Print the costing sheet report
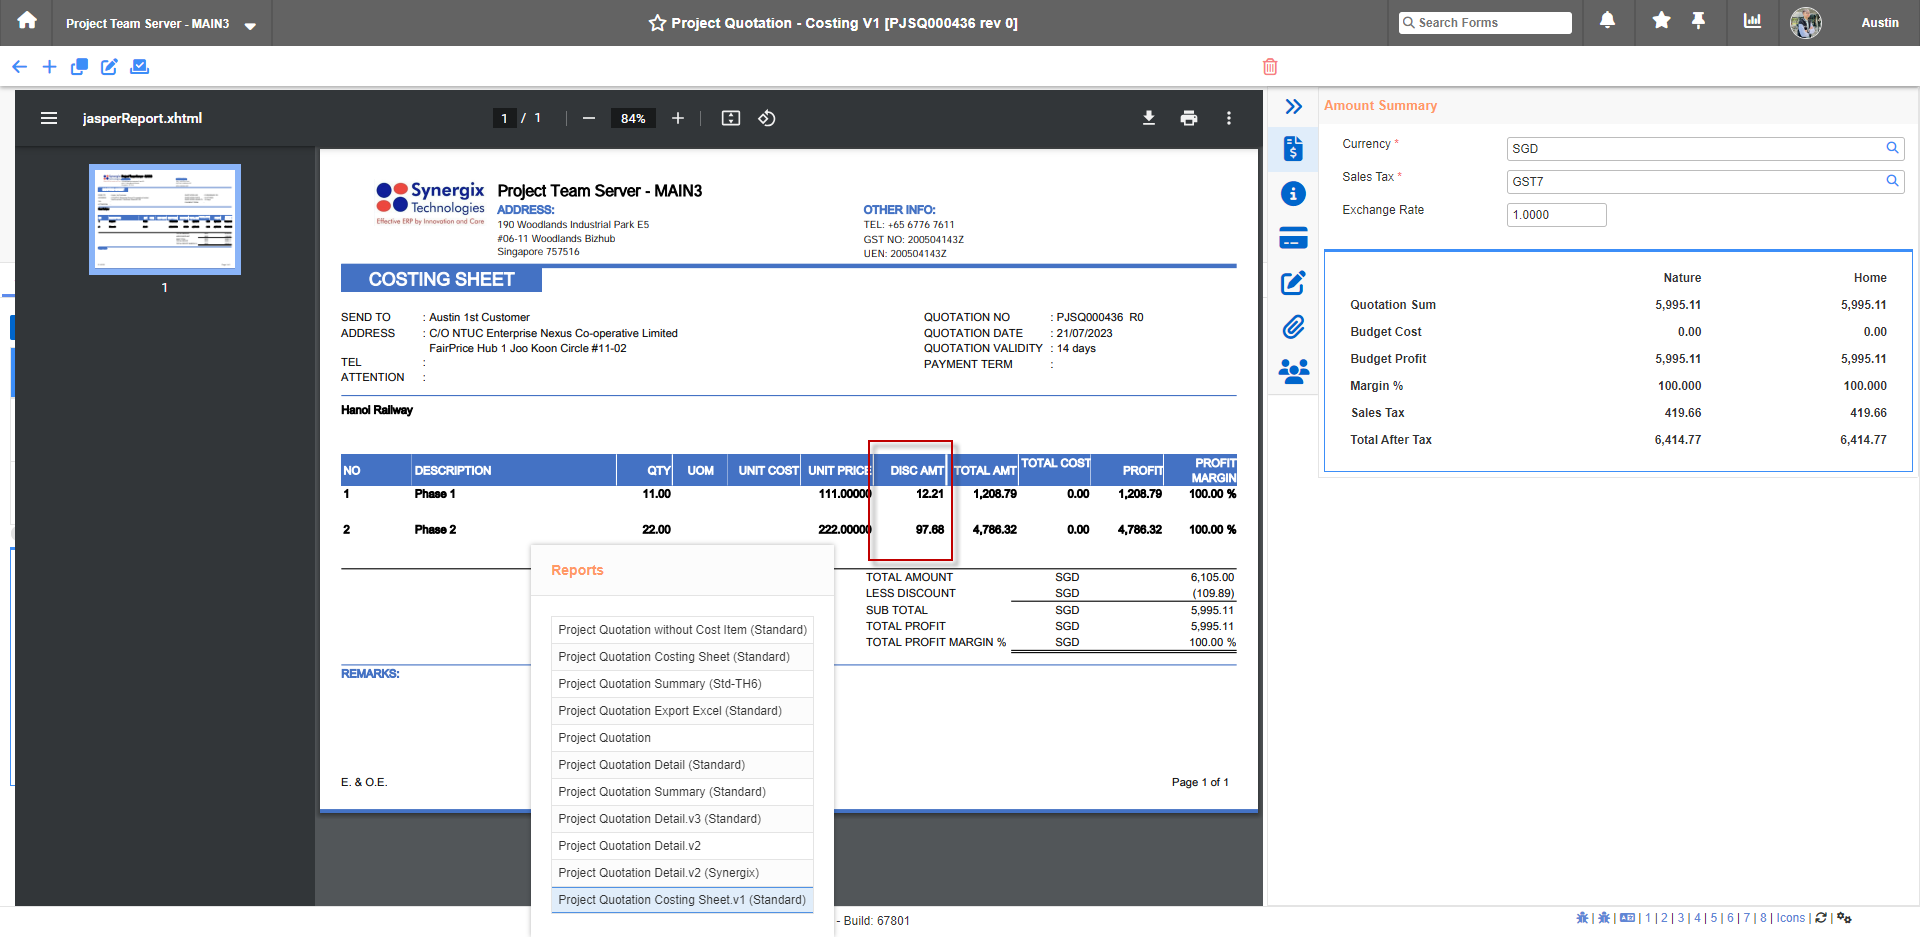 click(1189, 118)
